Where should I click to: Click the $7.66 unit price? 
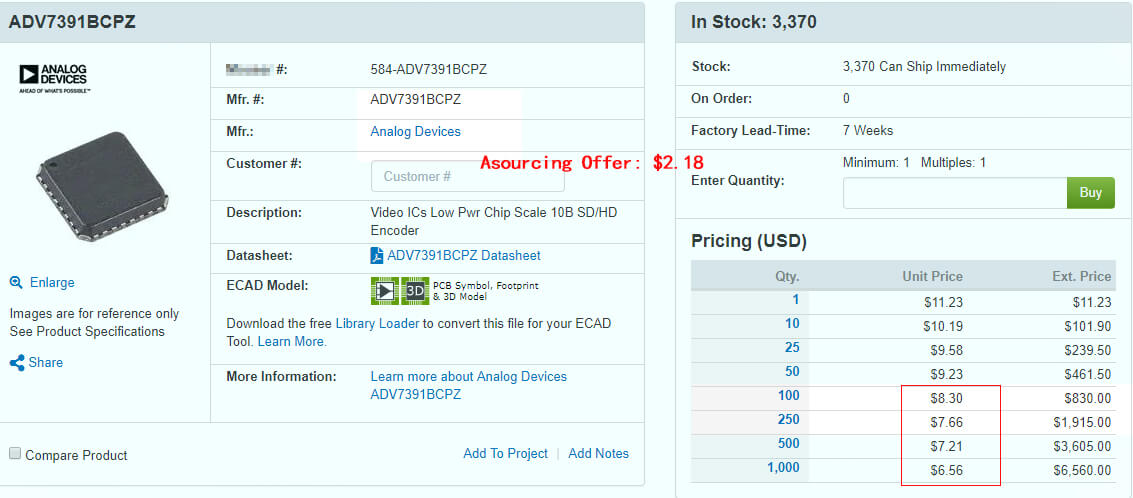pos(947,422)
